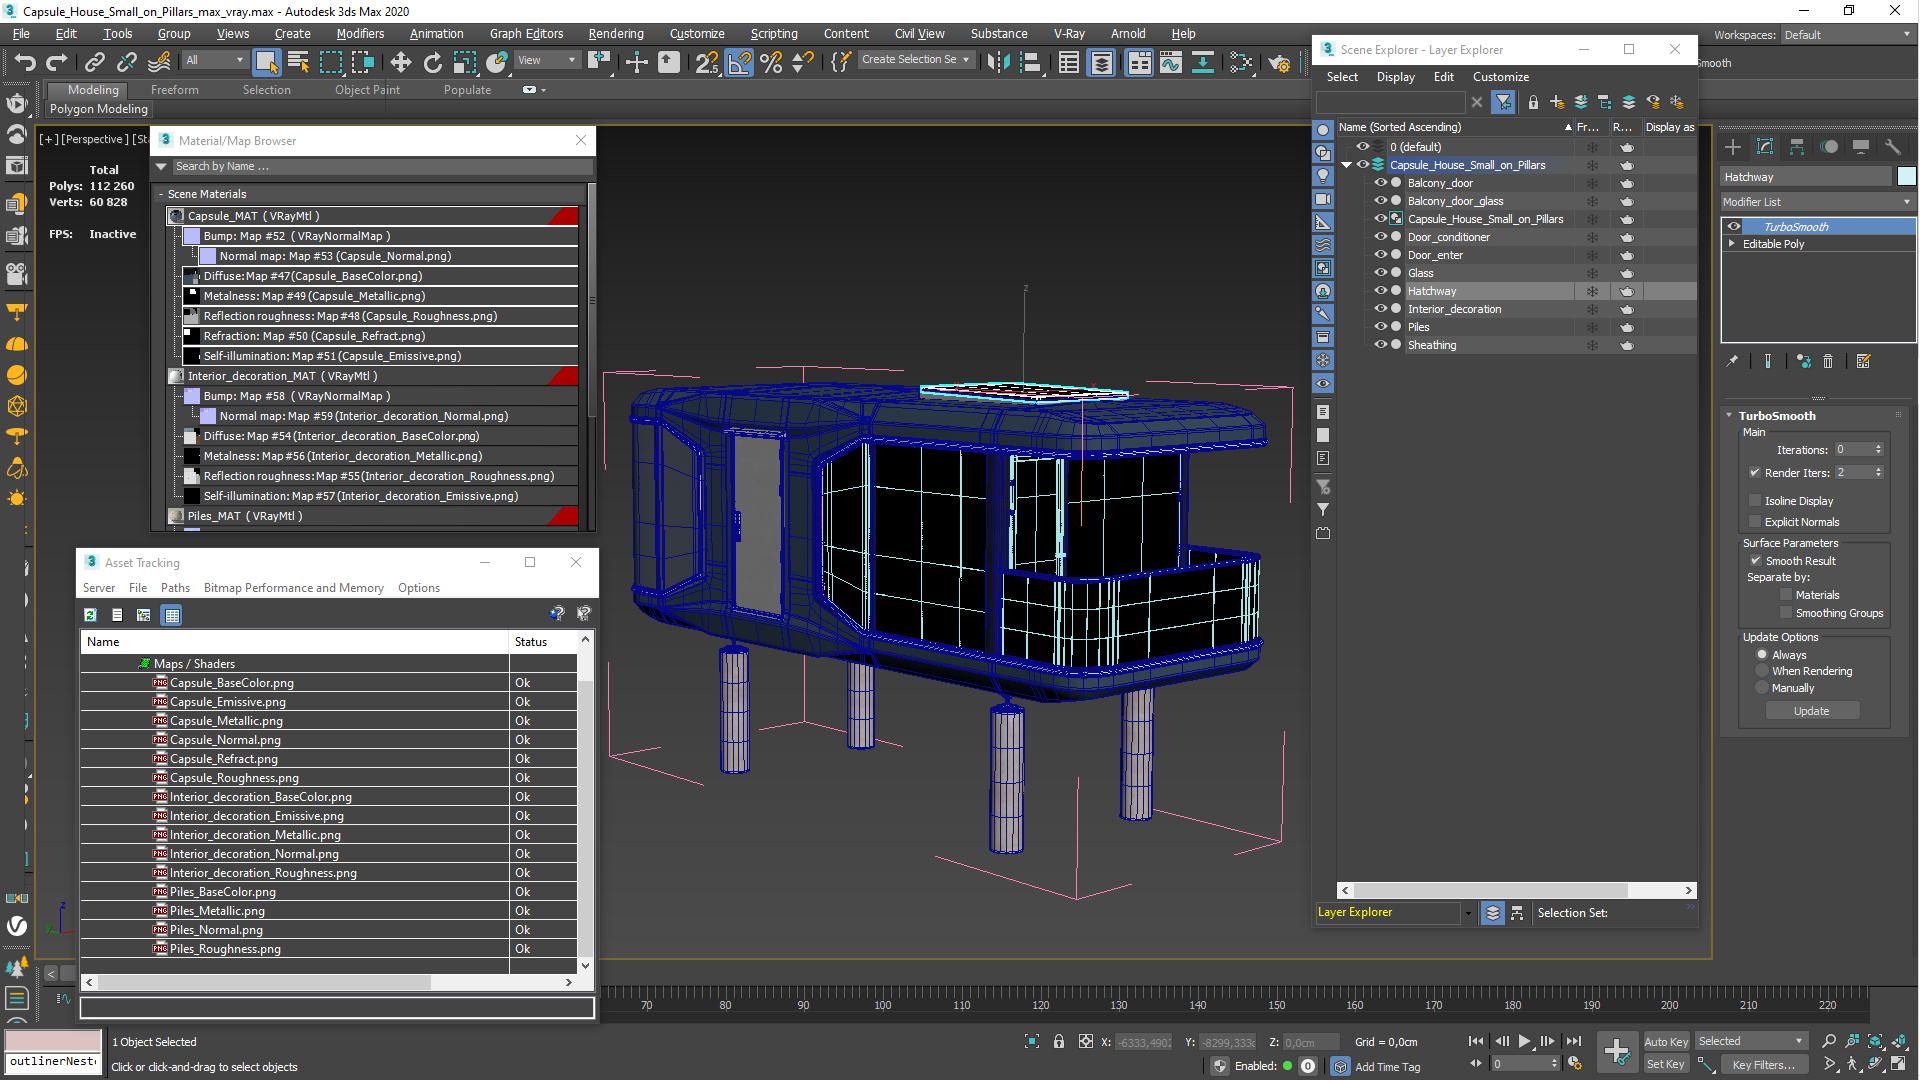Expand Interior_decoration_MAT material section
Viewport: 1920px width, 1080px height.
pyautogui.click(x=177, y=376)
